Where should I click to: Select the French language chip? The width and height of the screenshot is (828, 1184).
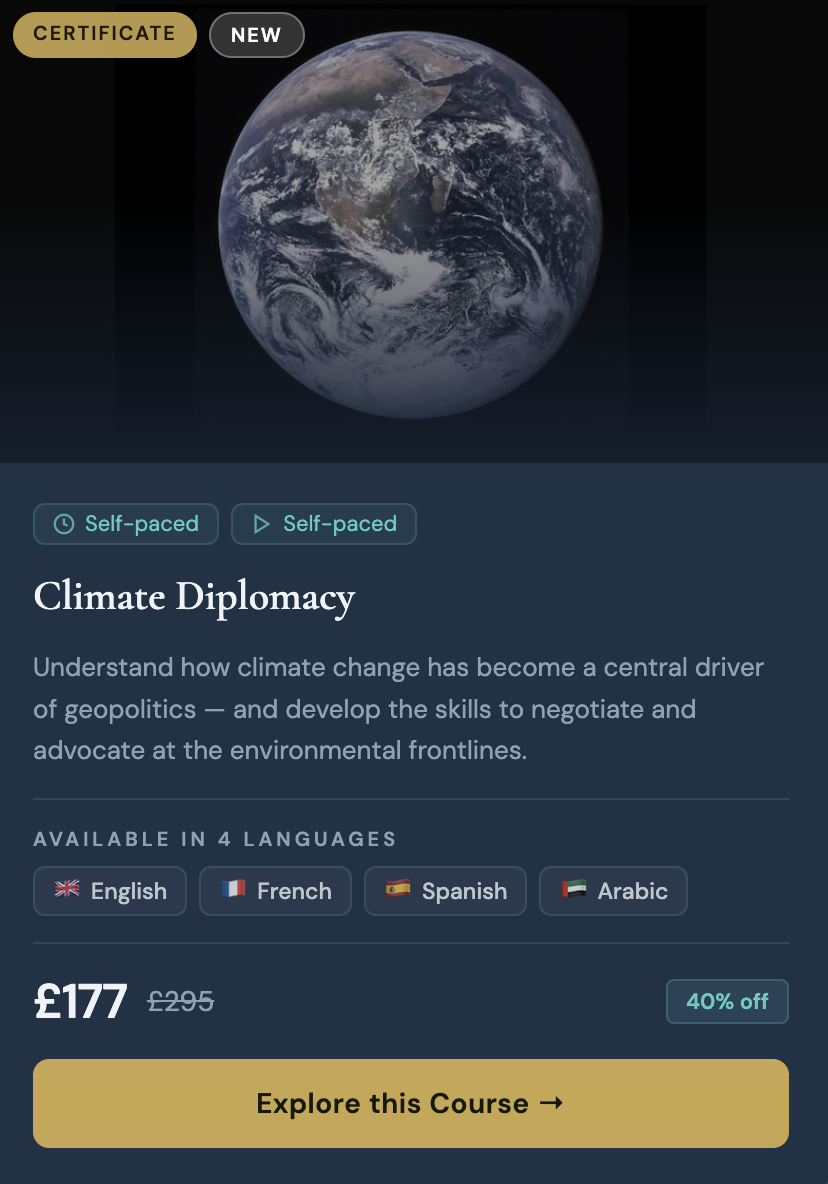tap(275, 891)
